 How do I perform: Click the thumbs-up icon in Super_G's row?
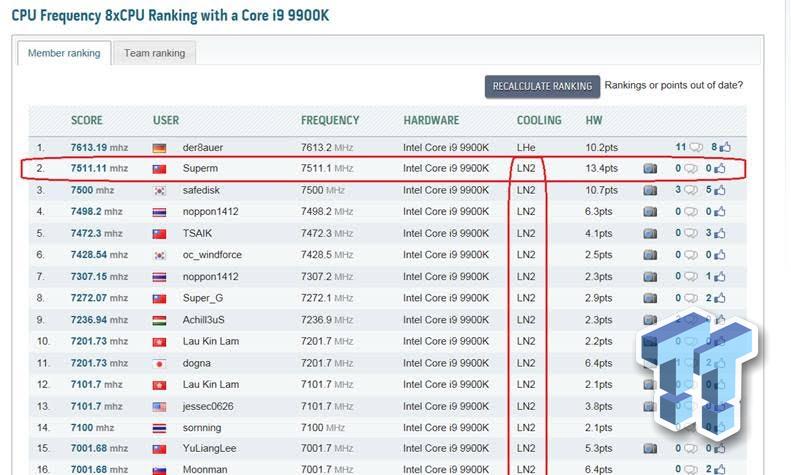point(720,298)
